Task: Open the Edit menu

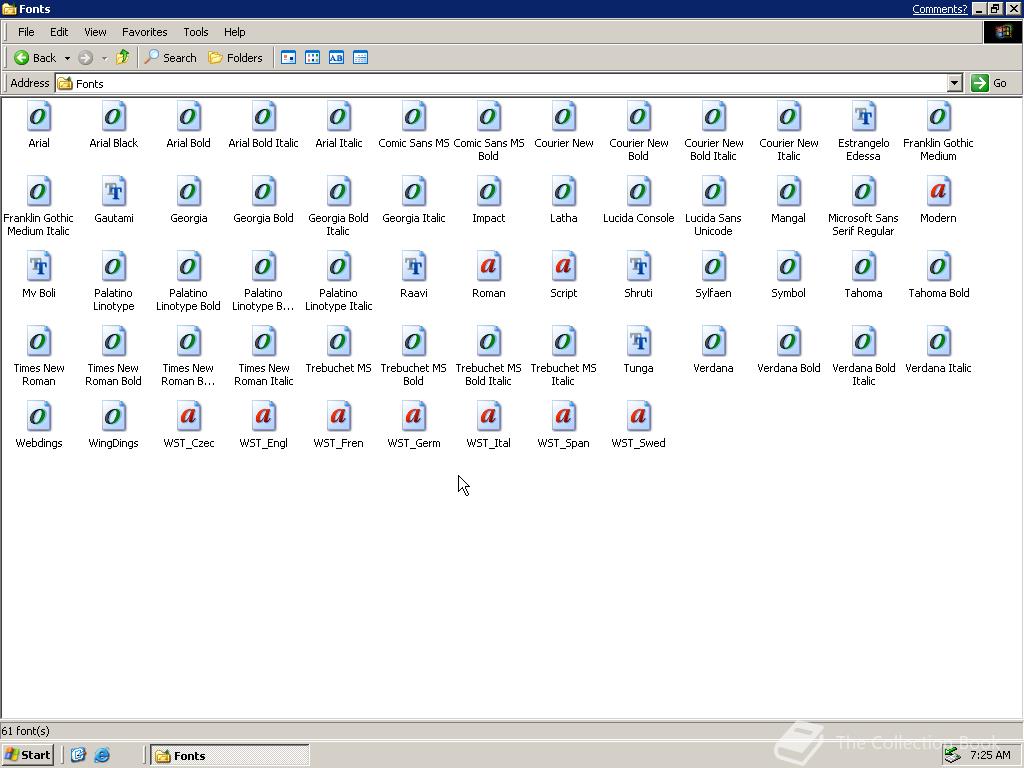Action: click(x=59, y=32)
